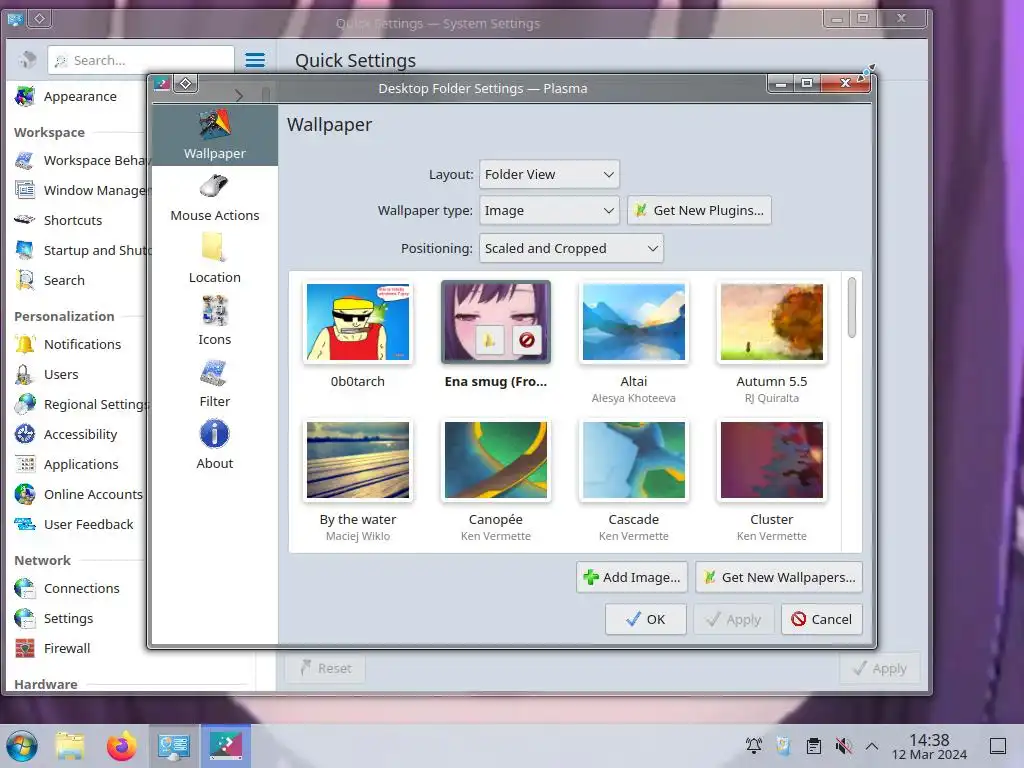Open the Filter section
The height and width of the screenshot is (768, 1024).
[x=215, y=384]
